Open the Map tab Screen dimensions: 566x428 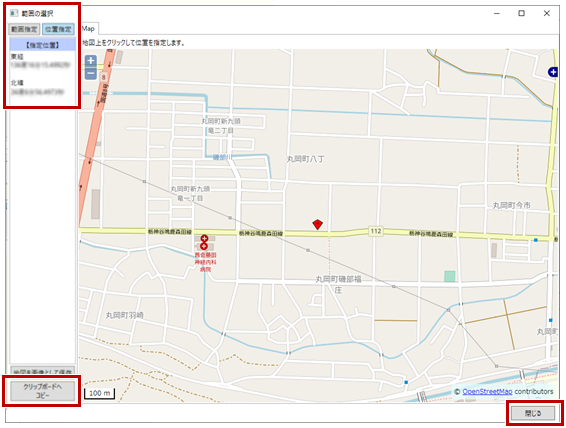88,29
